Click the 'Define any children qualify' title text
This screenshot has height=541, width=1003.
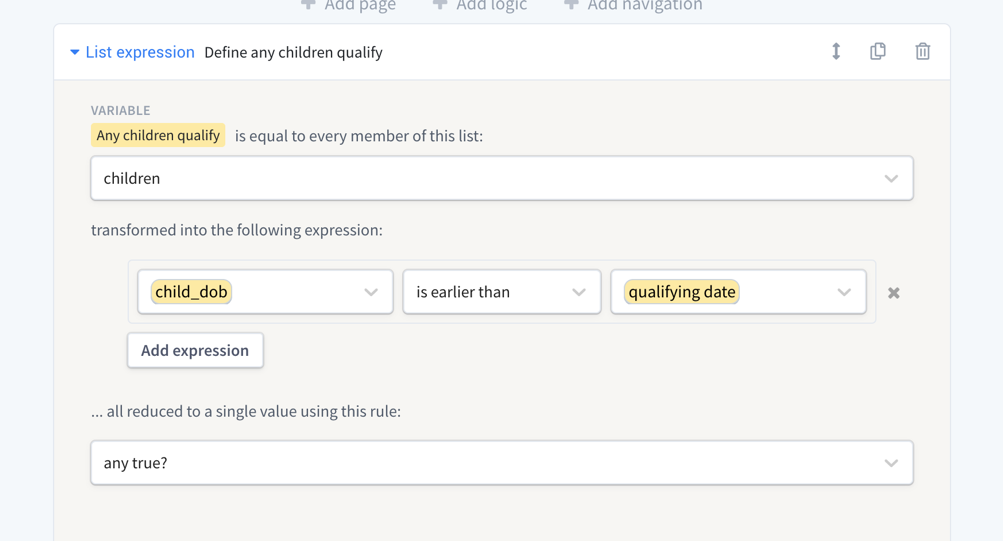293,52
